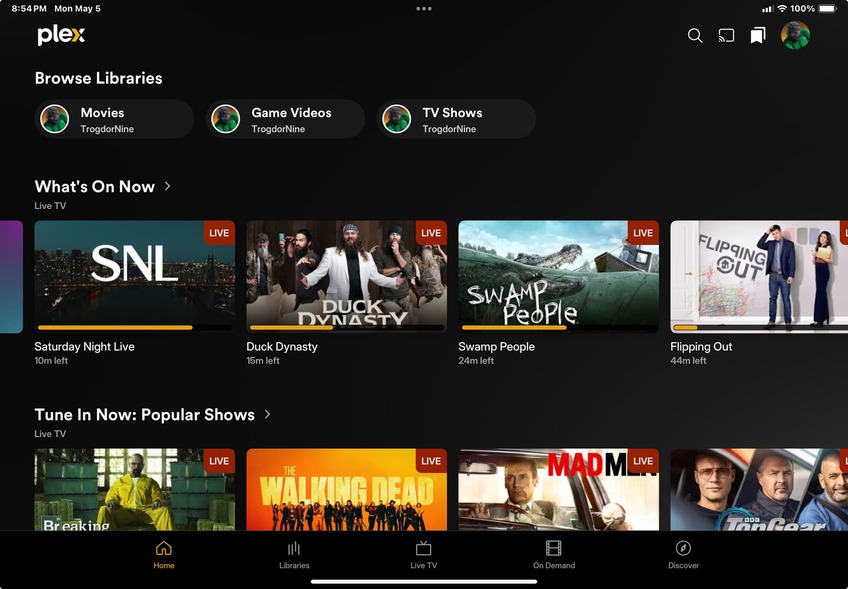Tap the Movies library avatar icon
This screenshot has width=848, height=589.
pyautogui.click(x=55, y=118)
